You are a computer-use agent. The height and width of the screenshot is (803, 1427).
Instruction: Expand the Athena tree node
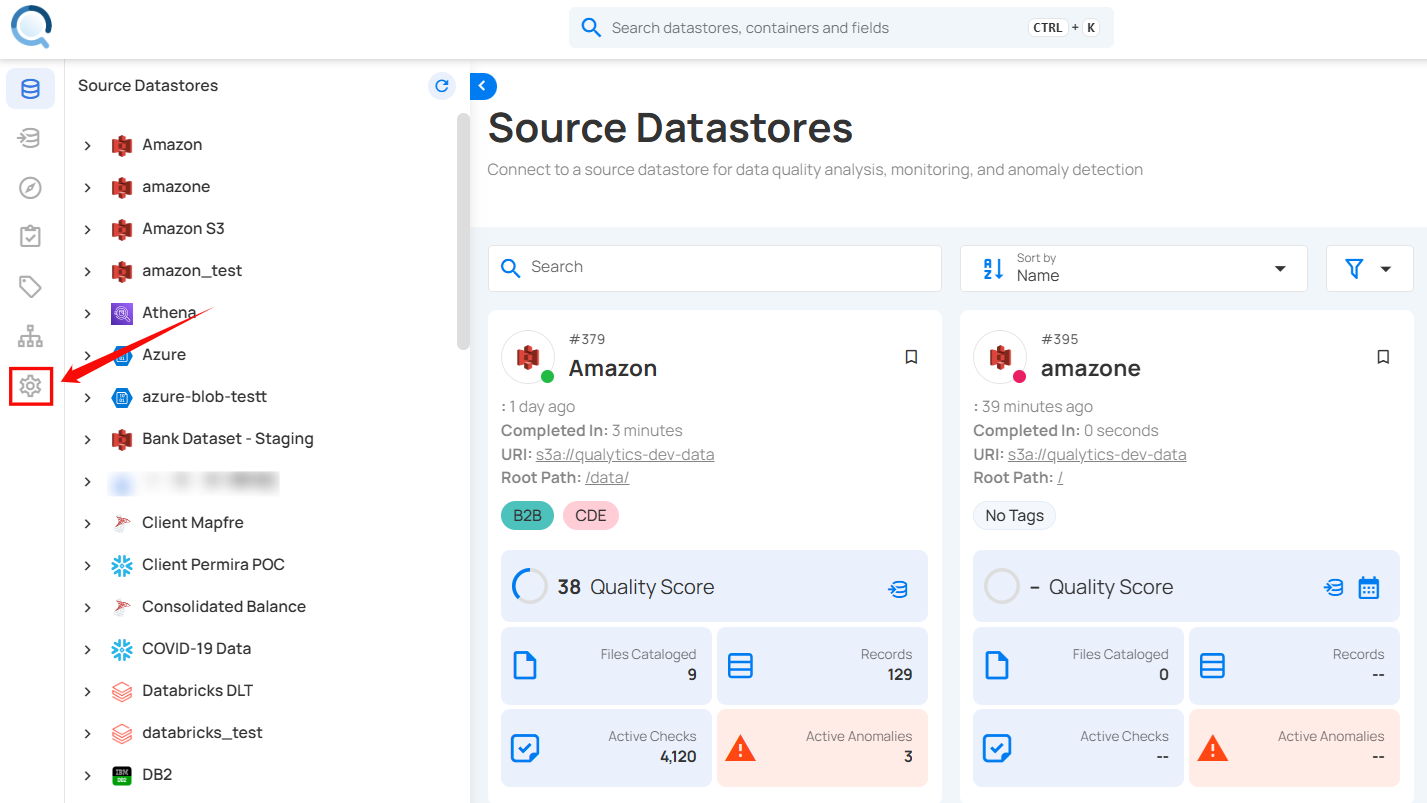tap(88, 313)
